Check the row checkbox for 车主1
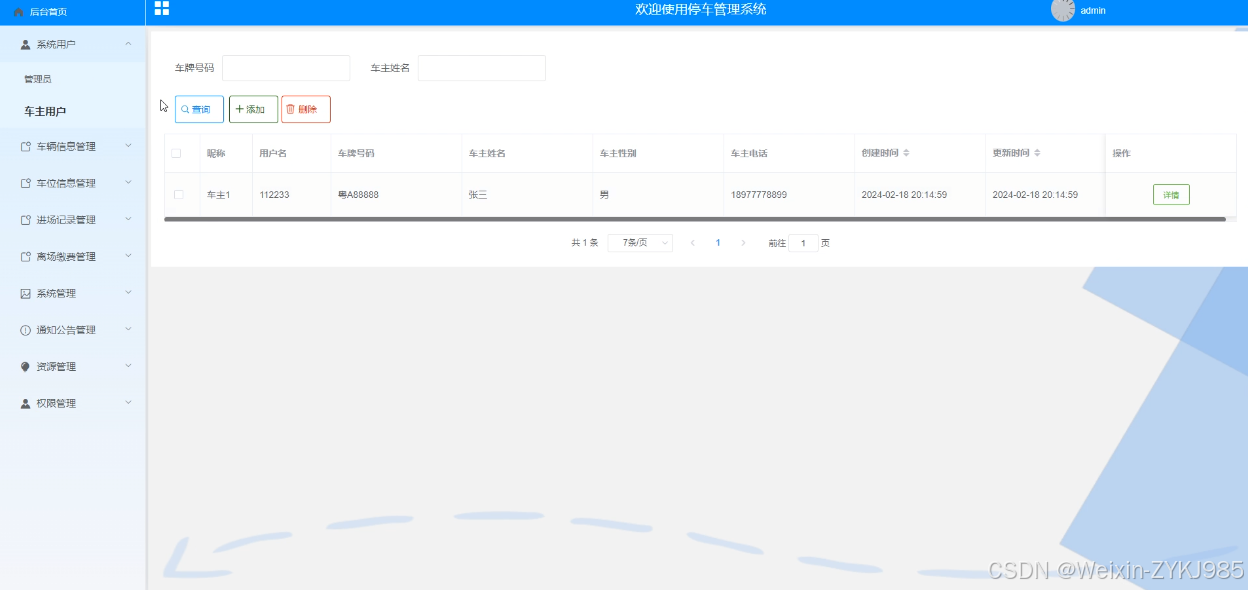Viewport: 1248px width, 590px height. 179,194
